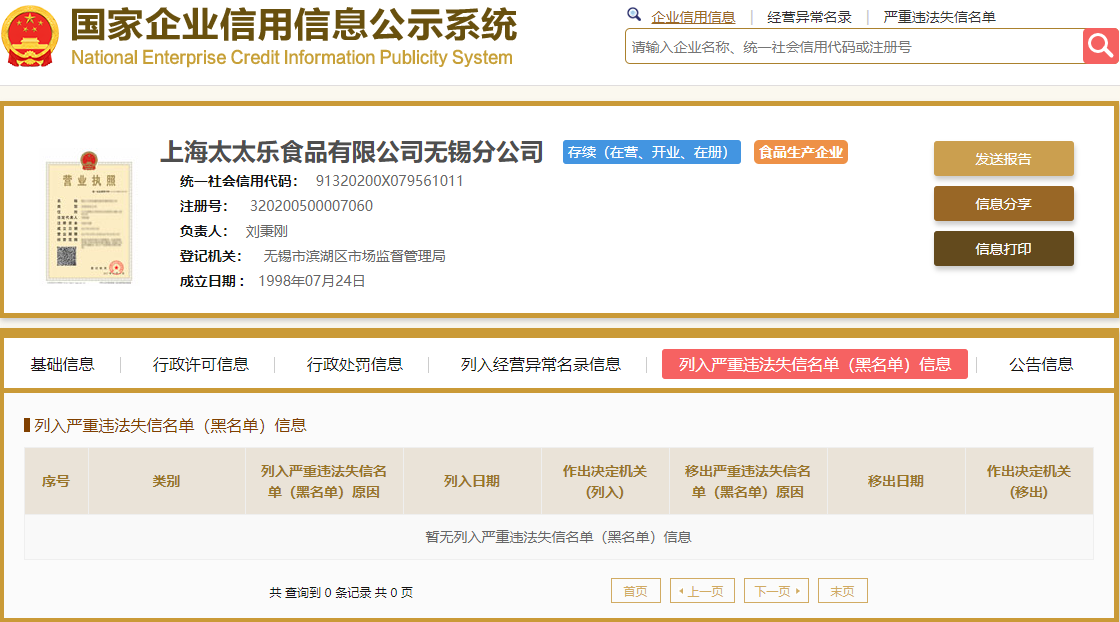Click the section heading 列入严重违法失信名单（黑名单）信息
Screen dimensions: 1120x622
point(171,426)
